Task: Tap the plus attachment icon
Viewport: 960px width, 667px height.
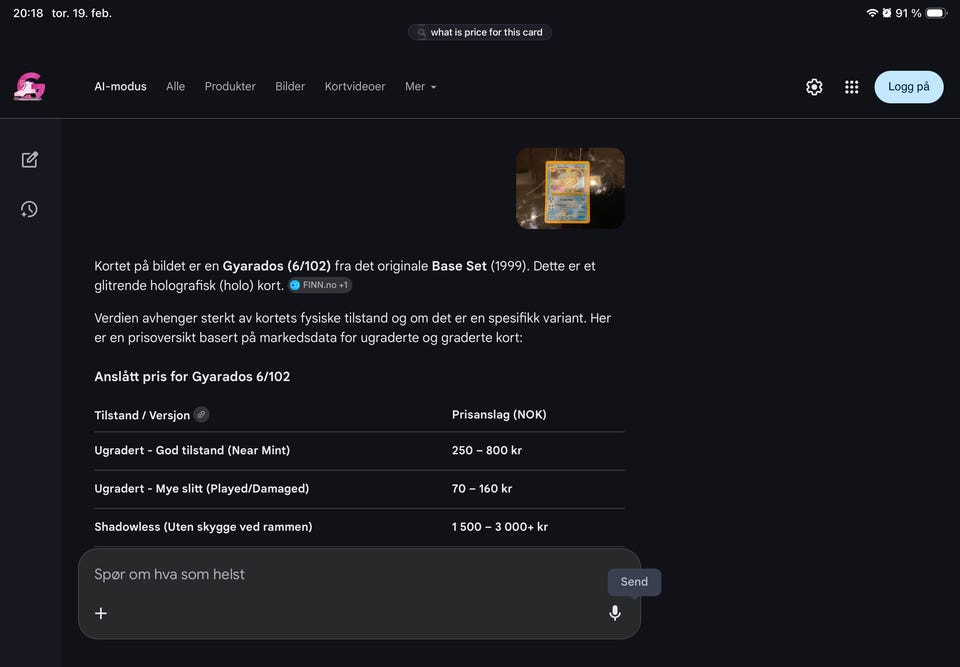Action: pos(101,612)
